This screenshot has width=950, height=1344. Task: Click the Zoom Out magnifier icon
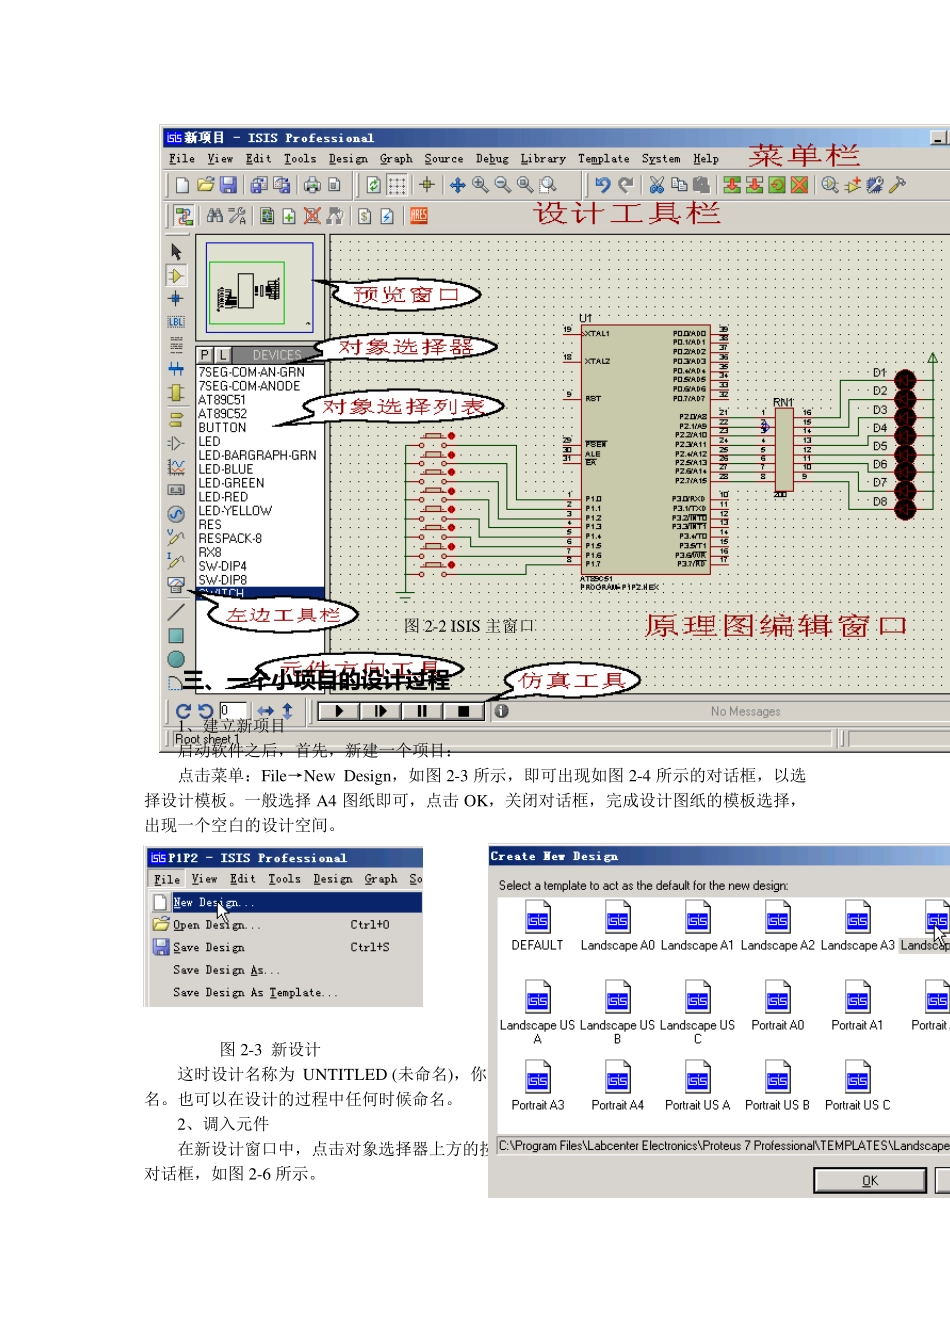[502, 185]
